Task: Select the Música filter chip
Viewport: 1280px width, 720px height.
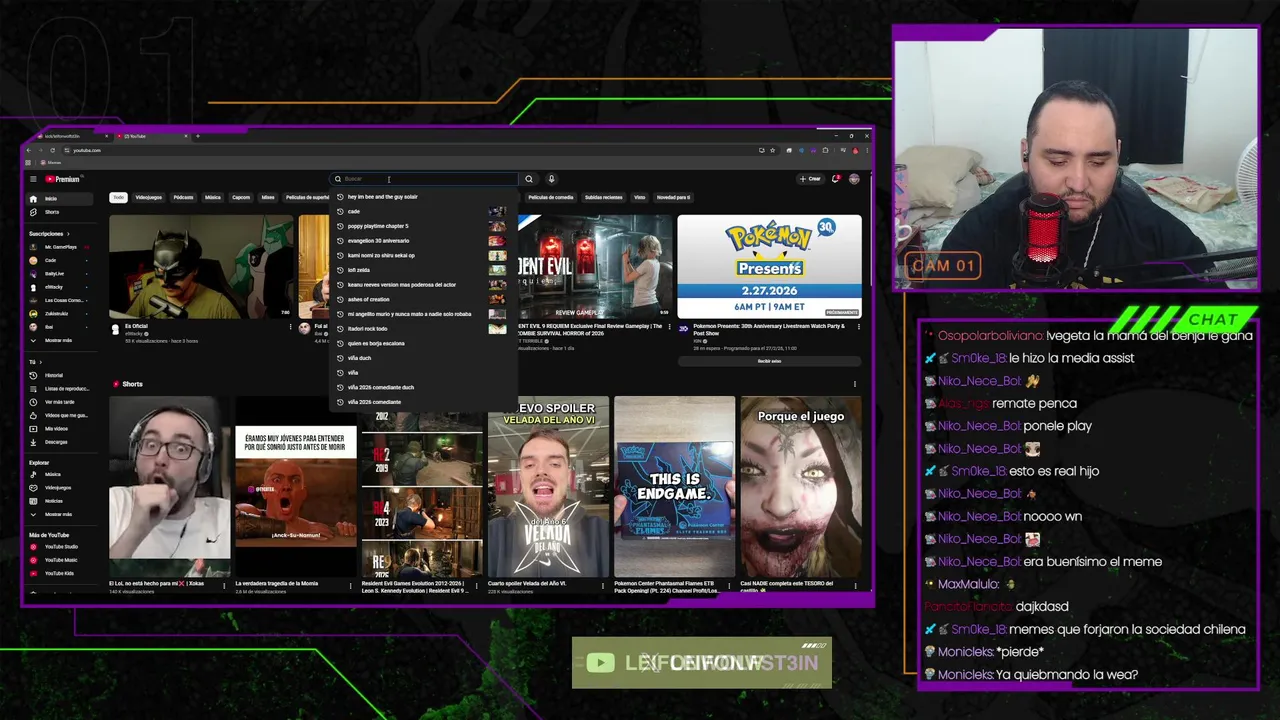Action: [213, 197]
